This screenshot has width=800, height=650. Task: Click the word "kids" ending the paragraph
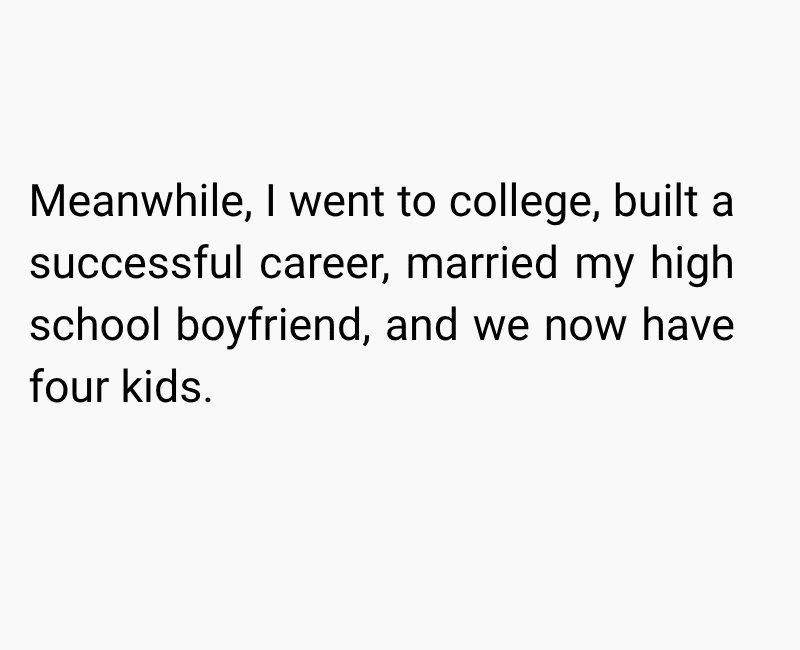tap(166, 388)
